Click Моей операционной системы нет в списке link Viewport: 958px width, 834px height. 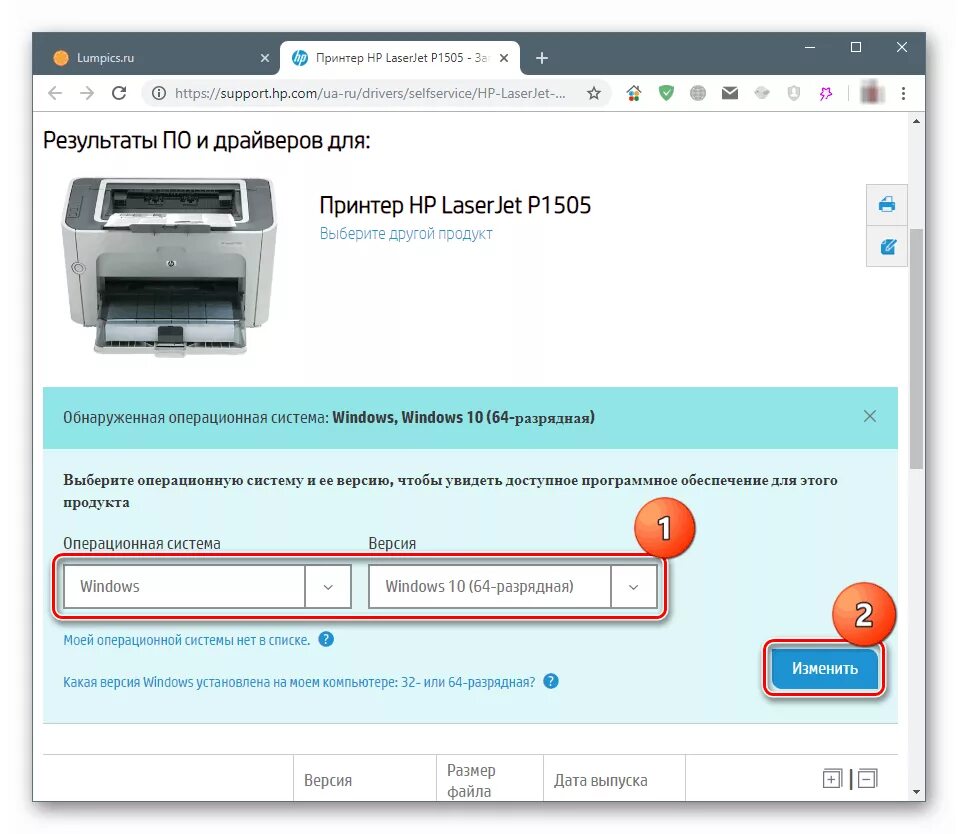click(x=186, y=640)
